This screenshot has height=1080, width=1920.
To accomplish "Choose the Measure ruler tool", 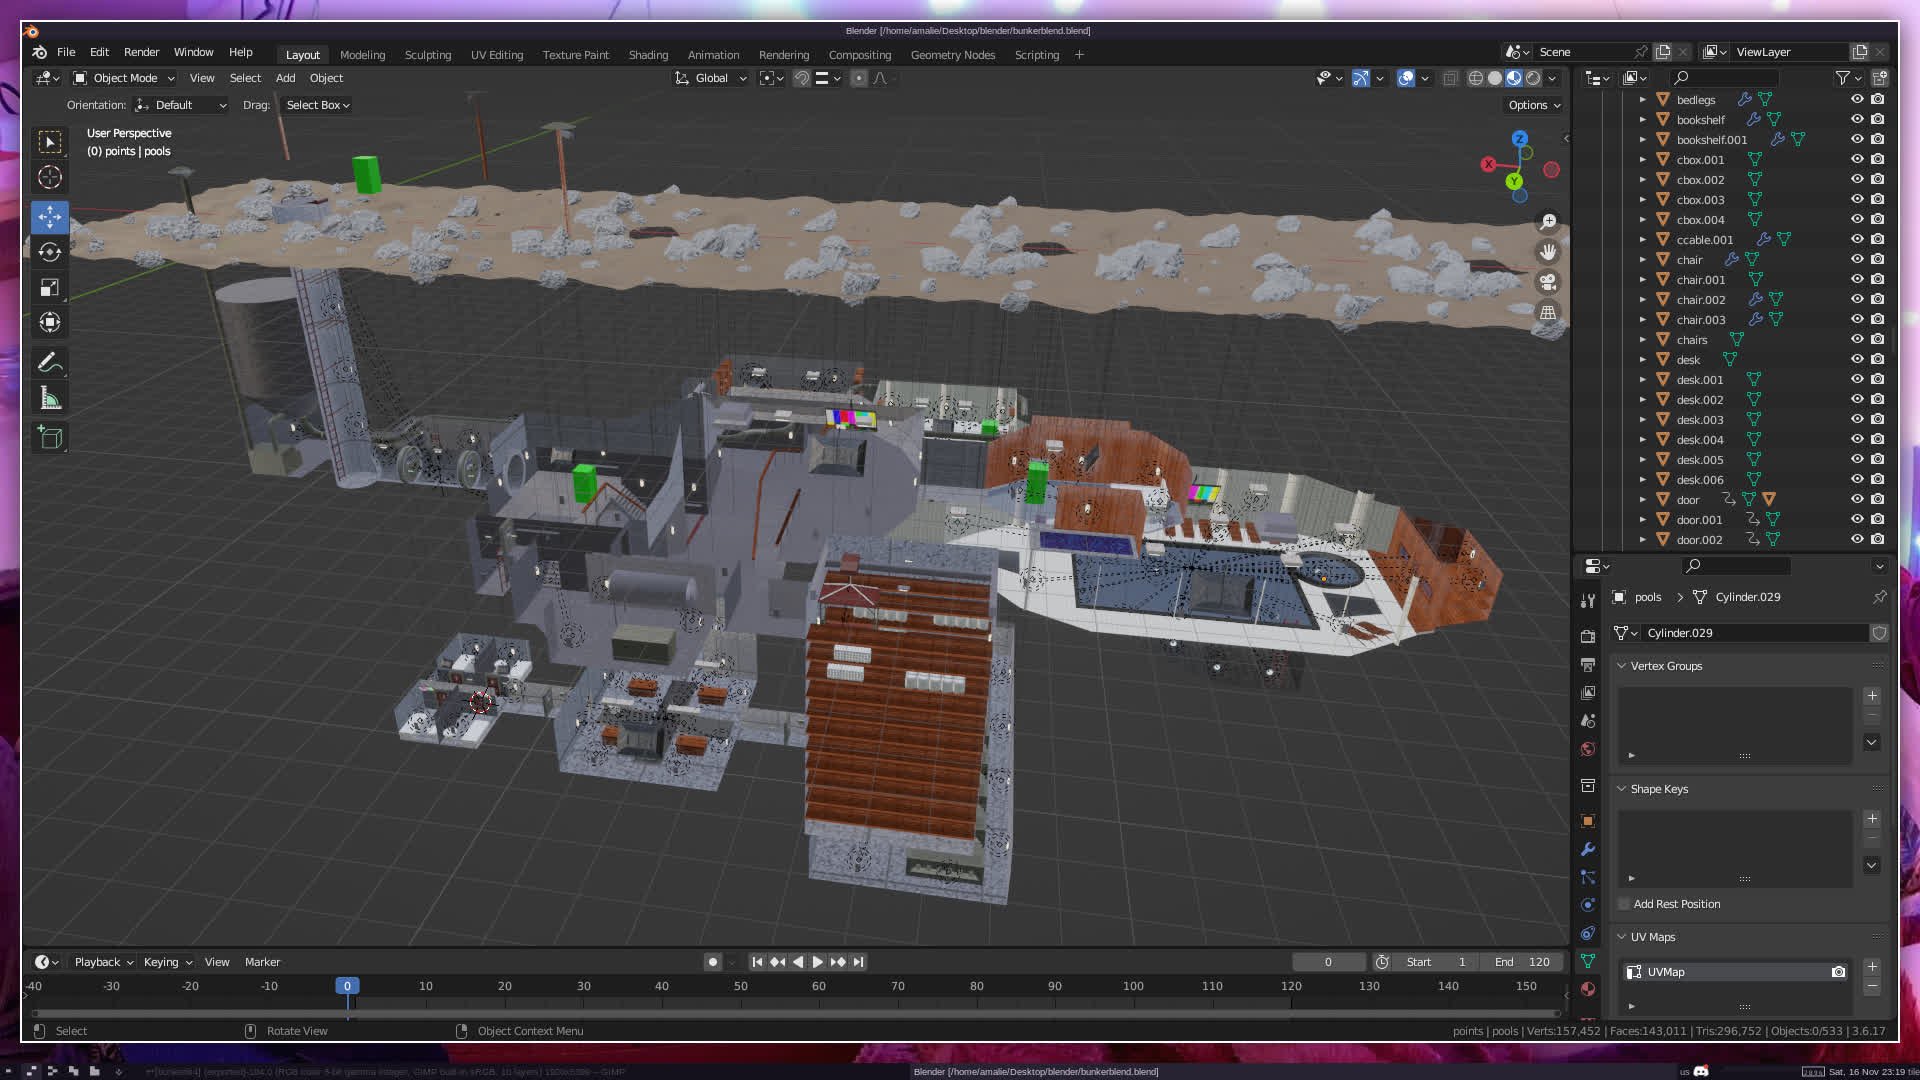I will click(50, 399).
